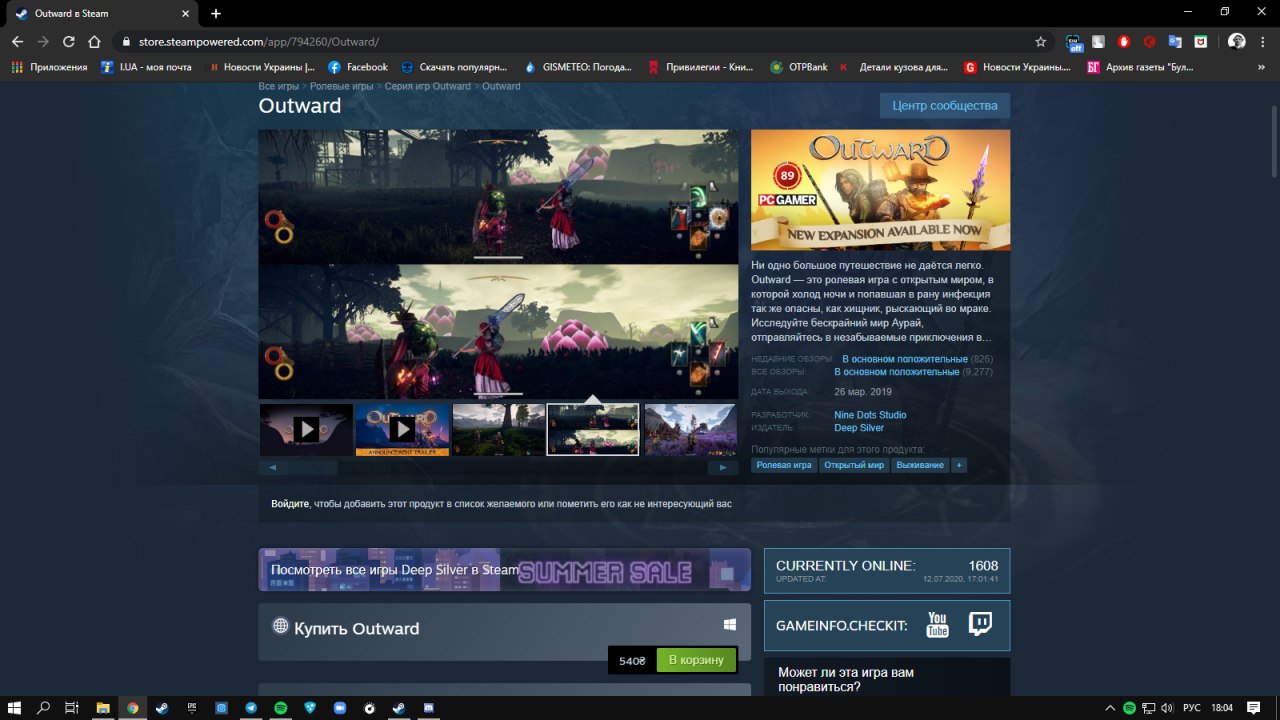Click the extension icon with 'off' badge
This screenshot has height=720, width=1280.
click(1074, 43)
